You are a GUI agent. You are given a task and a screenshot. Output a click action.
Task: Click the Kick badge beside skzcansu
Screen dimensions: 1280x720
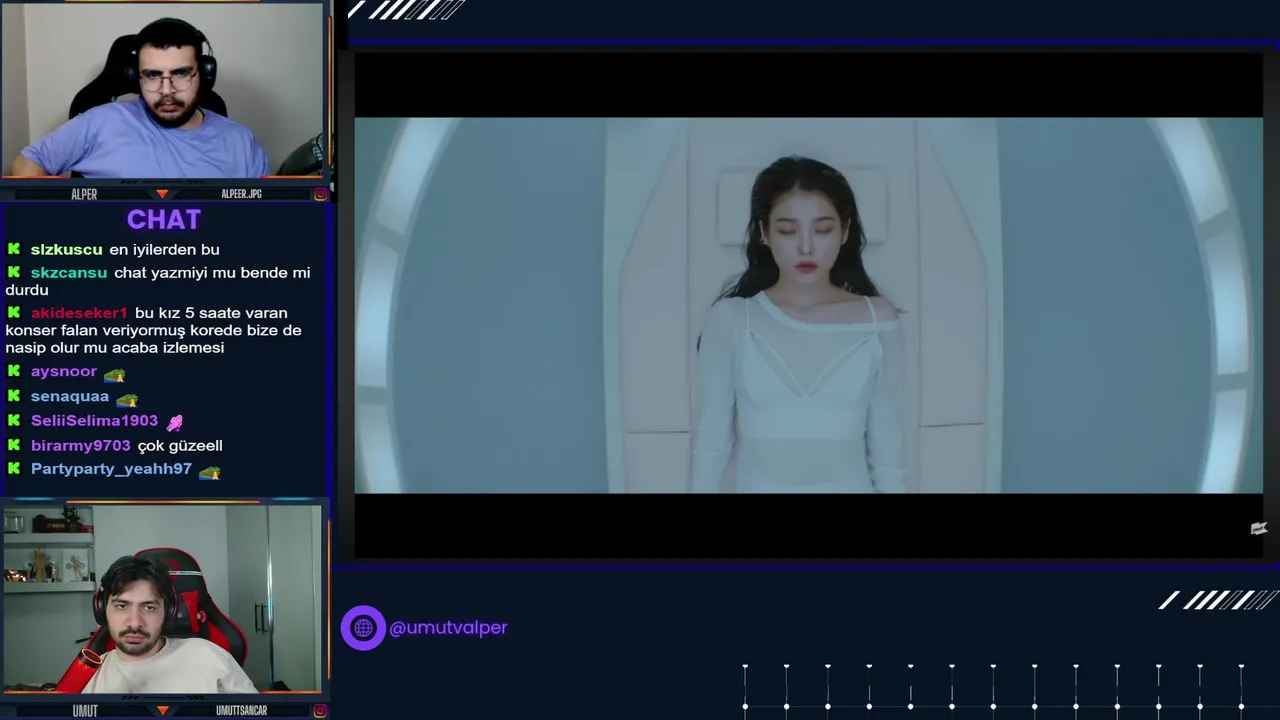[x=14, y=272]
